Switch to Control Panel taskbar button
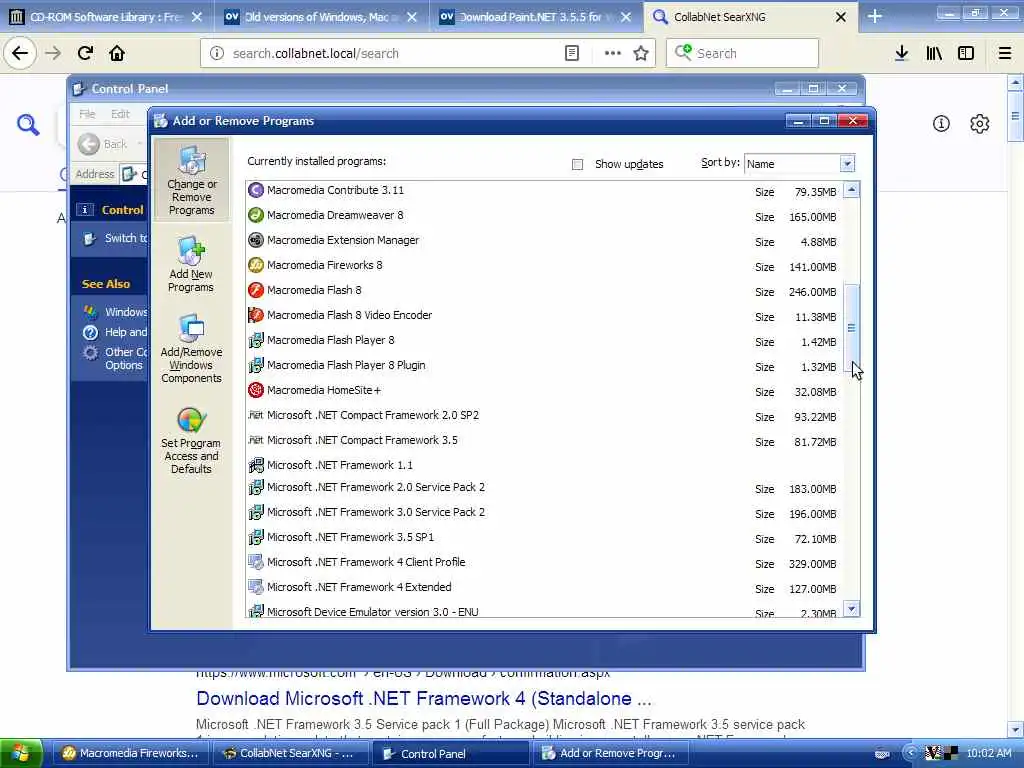Screen dimensions: 1024x768 pyautogui.click(x=451, y=753)
